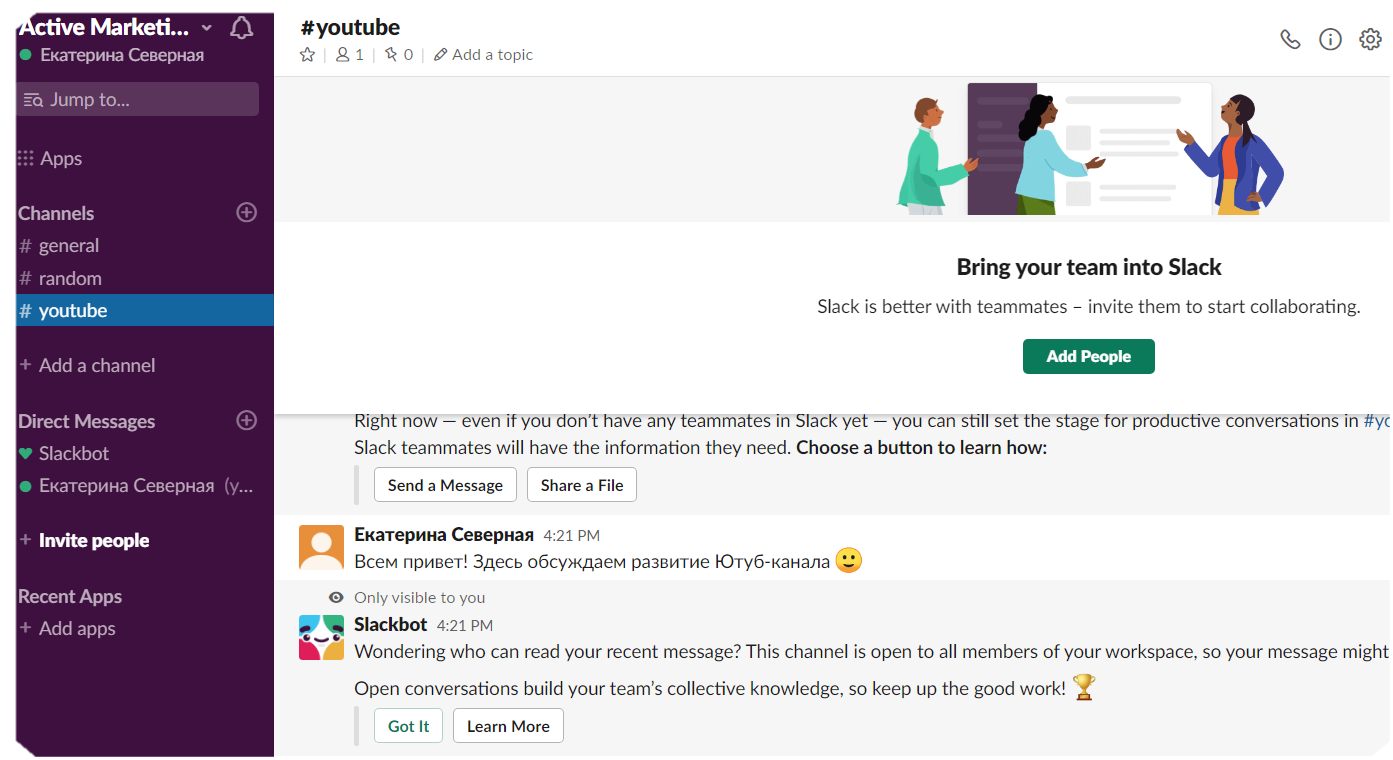
Task: Click the #youtube channel title
Action: tap(350, 27)
